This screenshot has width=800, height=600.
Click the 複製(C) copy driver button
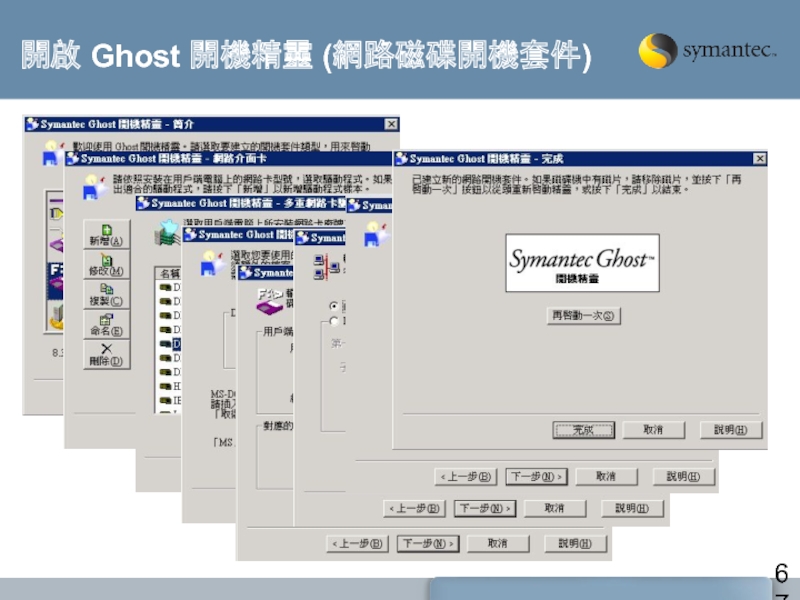[x=106, y=294]
